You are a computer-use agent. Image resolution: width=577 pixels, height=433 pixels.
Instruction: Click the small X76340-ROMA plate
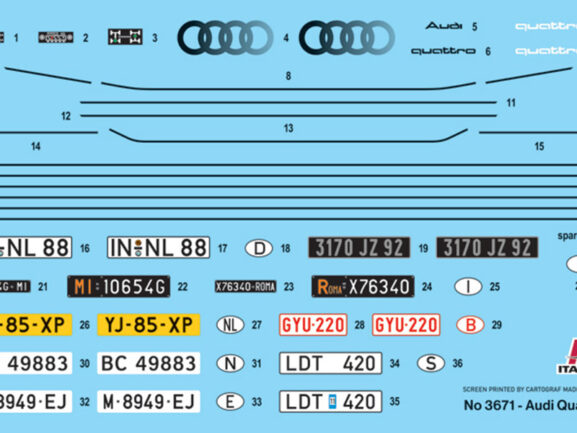click(245, 287)
